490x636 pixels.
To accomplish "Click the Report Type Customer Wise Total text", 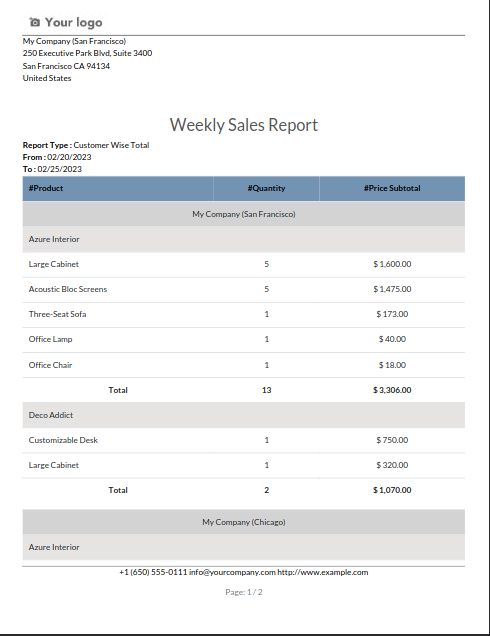I will 86,145.
